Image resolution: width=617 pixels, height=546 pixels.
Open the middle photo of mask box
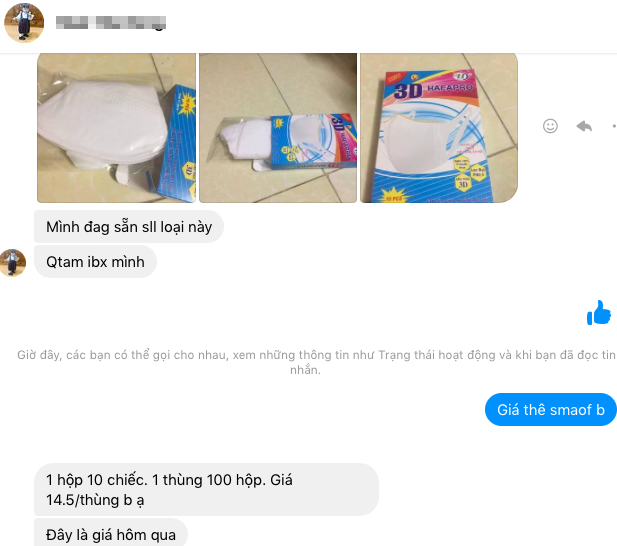click(x=278, y=128)
